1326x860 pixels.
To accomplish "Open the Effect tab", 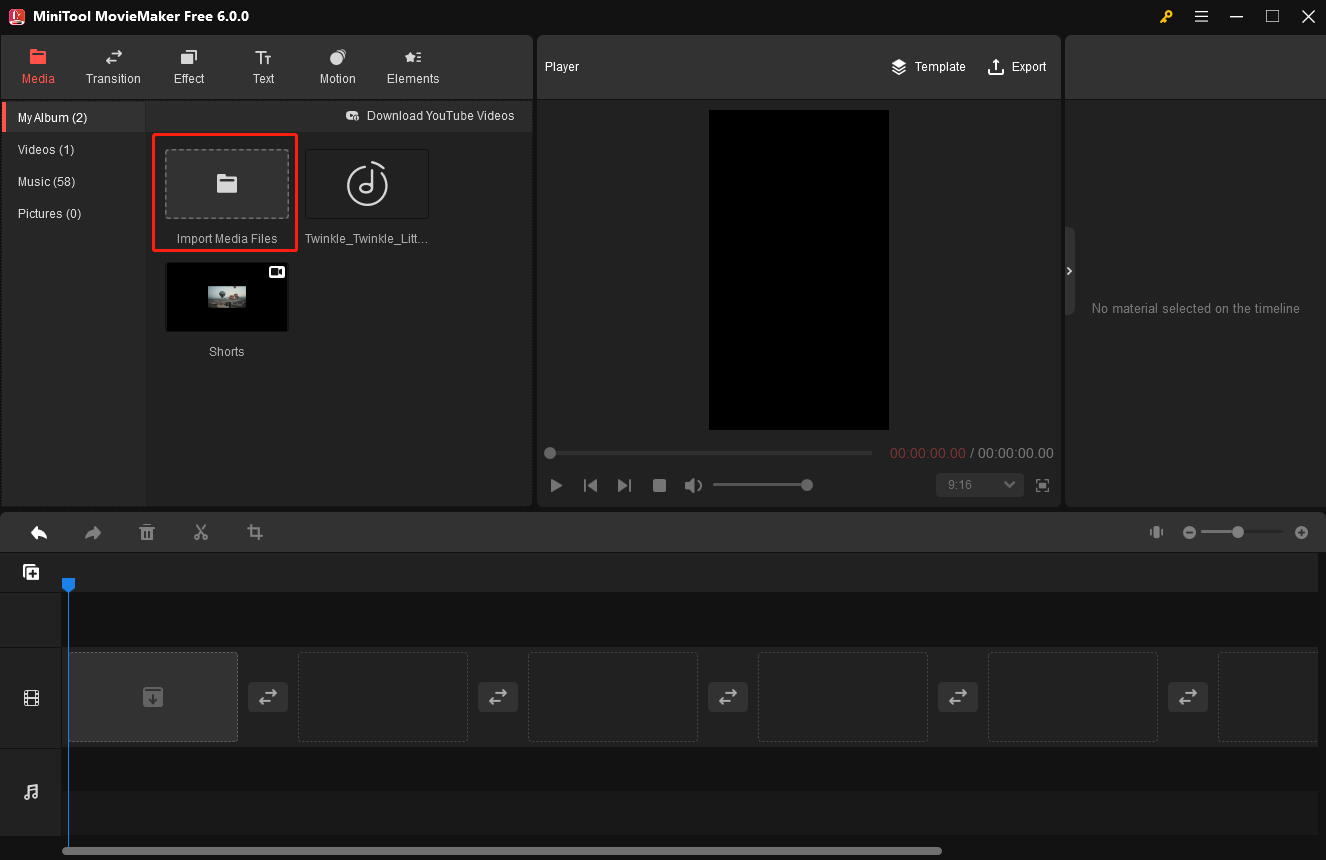I will [x=188, y=67].
